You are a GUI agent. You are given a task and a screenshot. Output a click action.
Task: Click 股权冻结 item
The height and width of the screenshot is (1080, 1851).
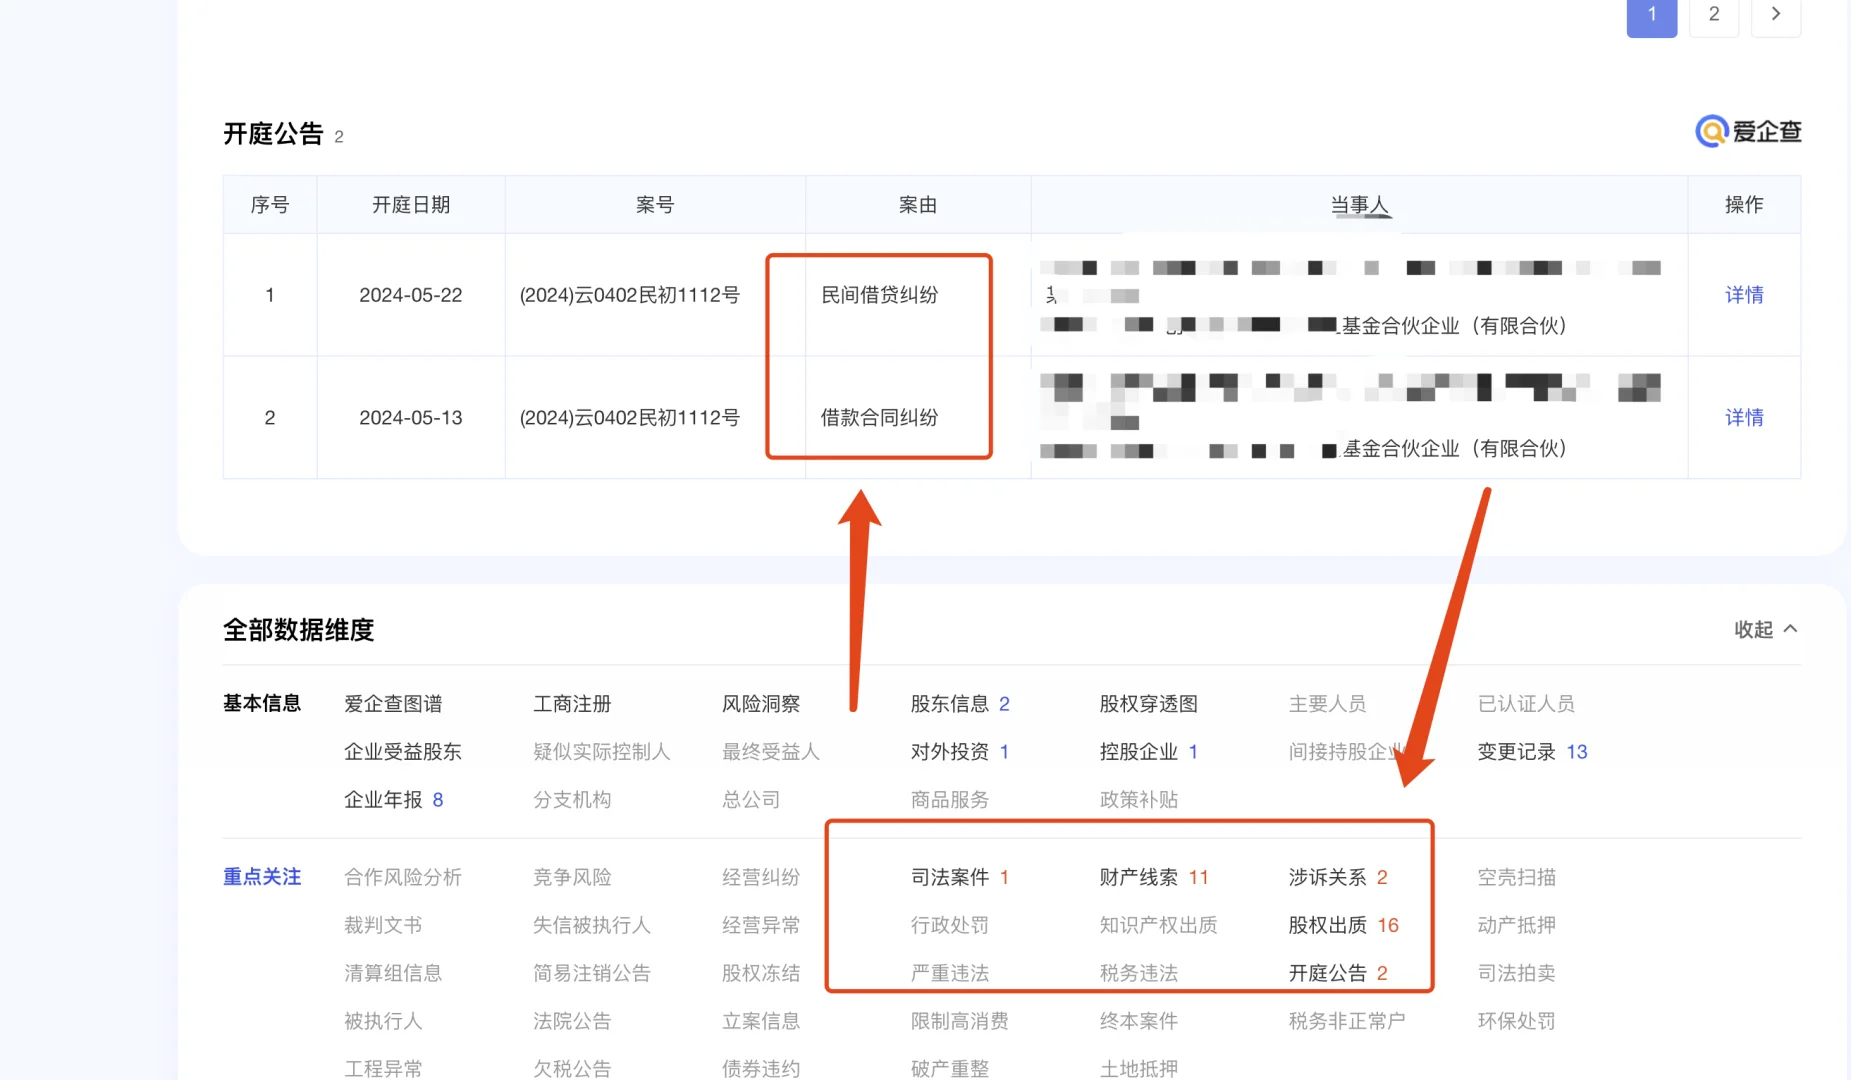[761, 973]
